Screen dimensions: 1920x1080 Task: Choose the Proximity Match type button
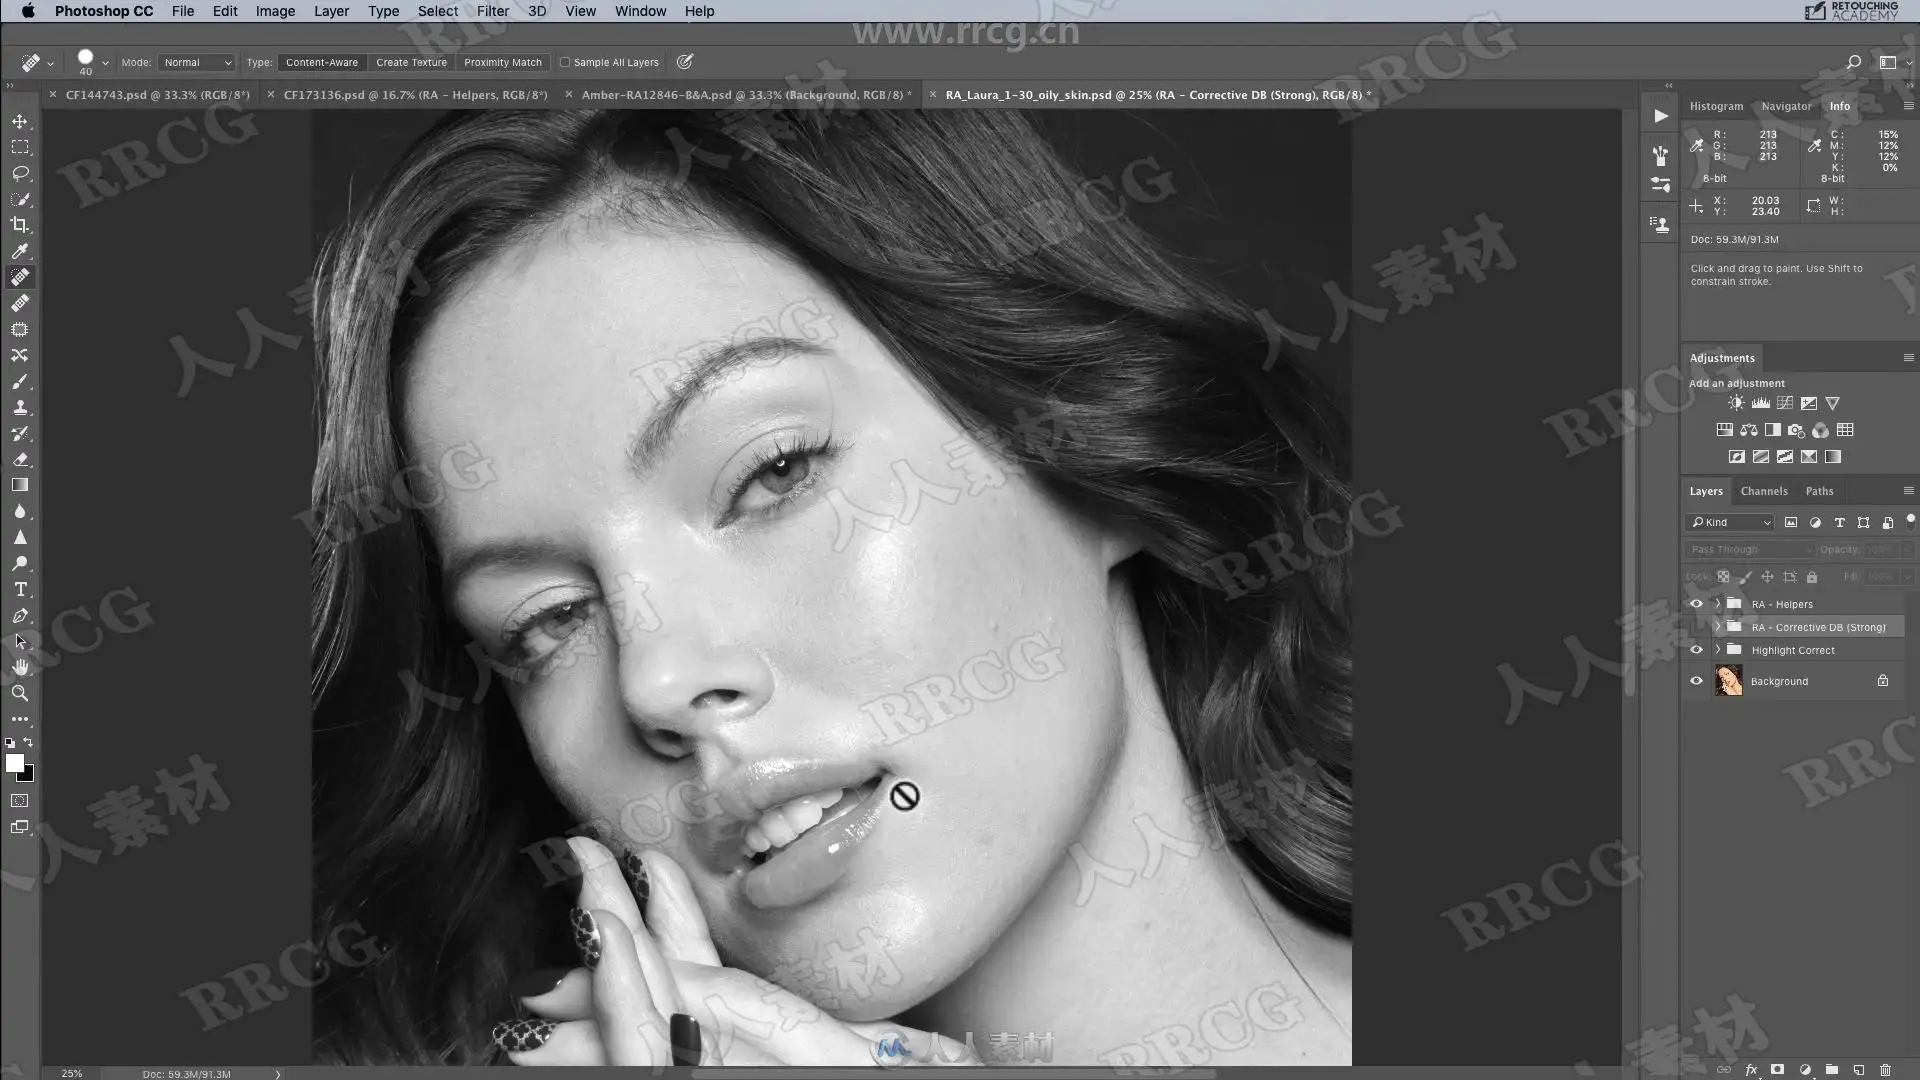click(x=502, y=62)
